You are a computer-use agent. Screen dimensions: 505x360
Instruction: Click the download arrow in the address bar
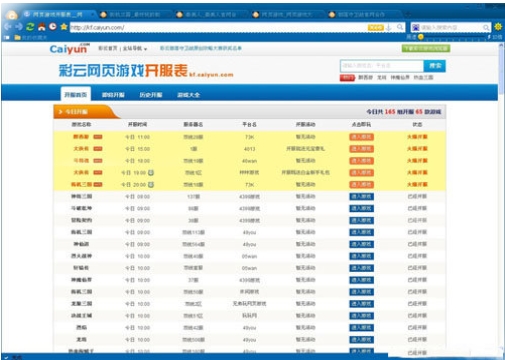coord(389,27)
